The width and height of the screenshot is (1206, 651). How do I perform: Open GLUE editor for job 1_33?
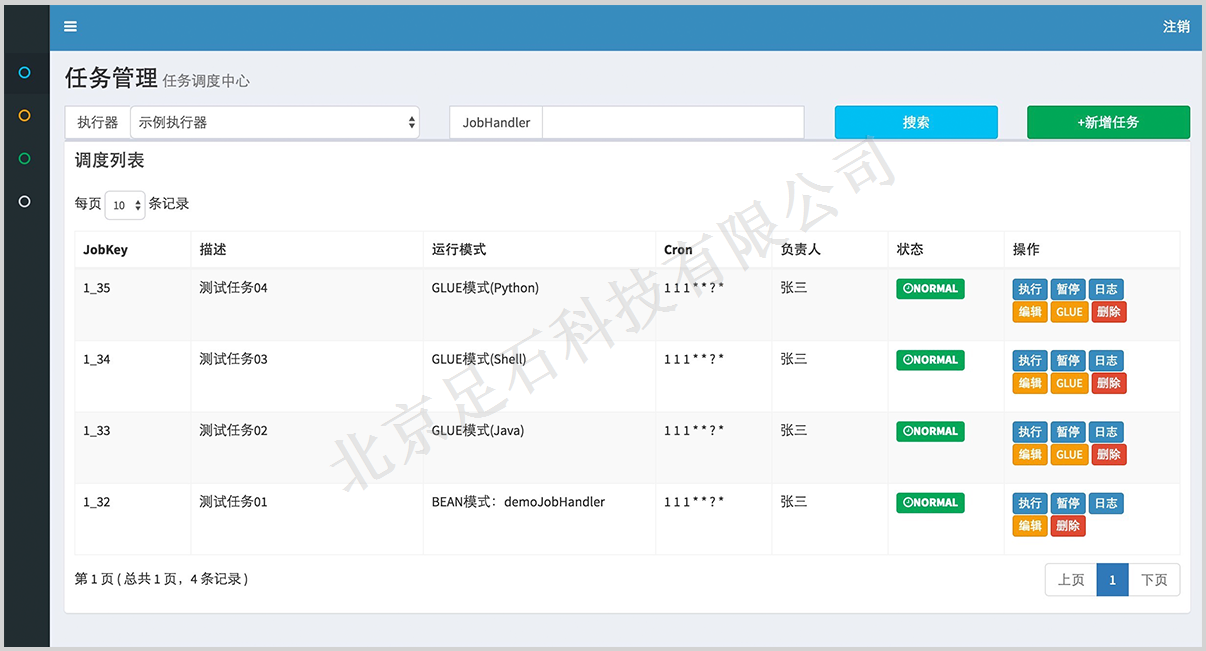coord(1069,455)
